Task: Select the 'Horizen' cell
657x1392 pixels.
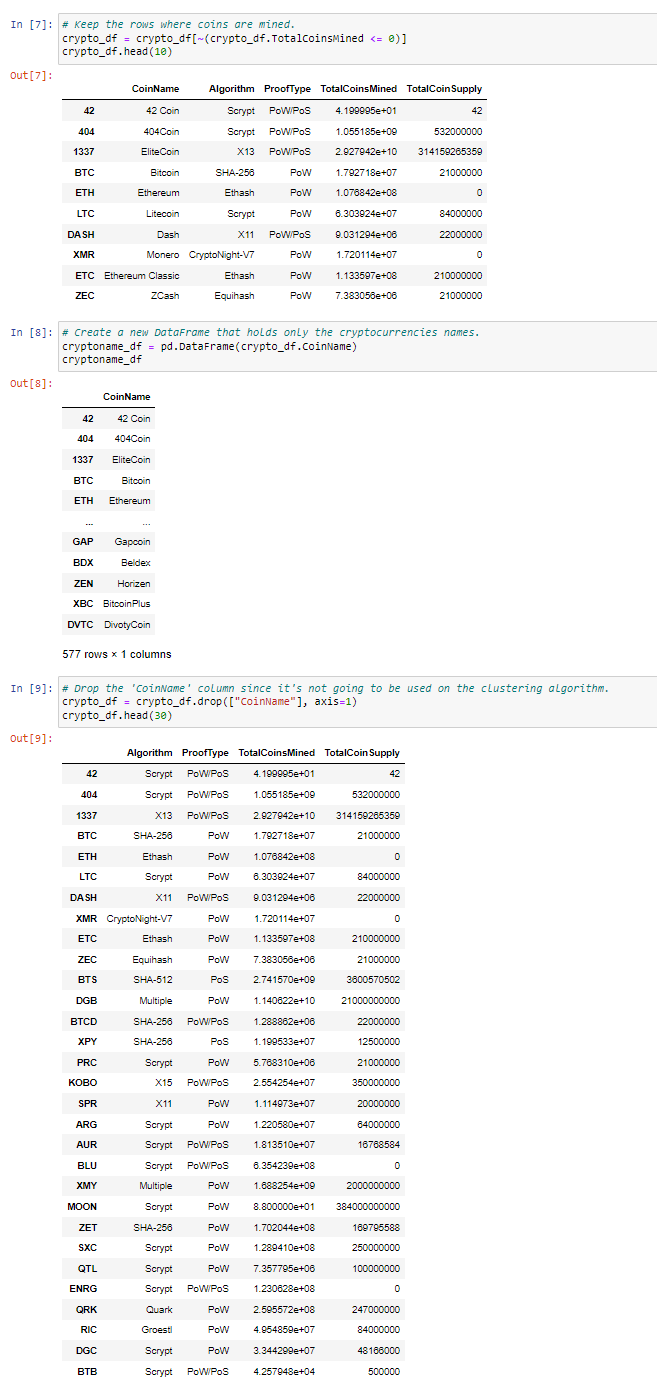Action: click(x=134, y=583)
